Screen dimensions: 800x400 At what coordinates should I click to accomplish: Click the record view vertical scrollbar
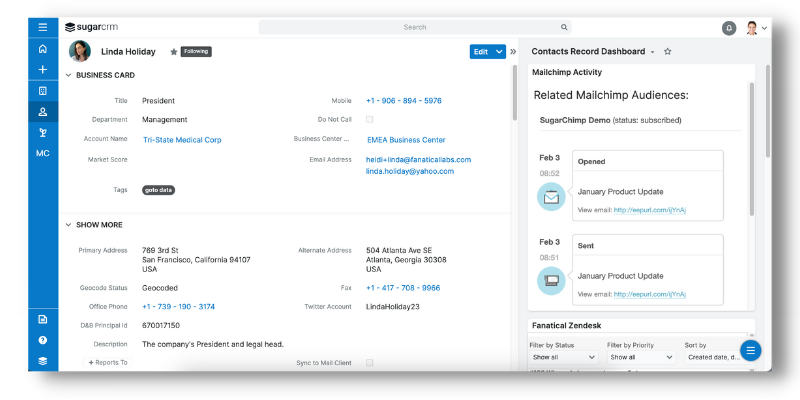click(x=515, y=94)
